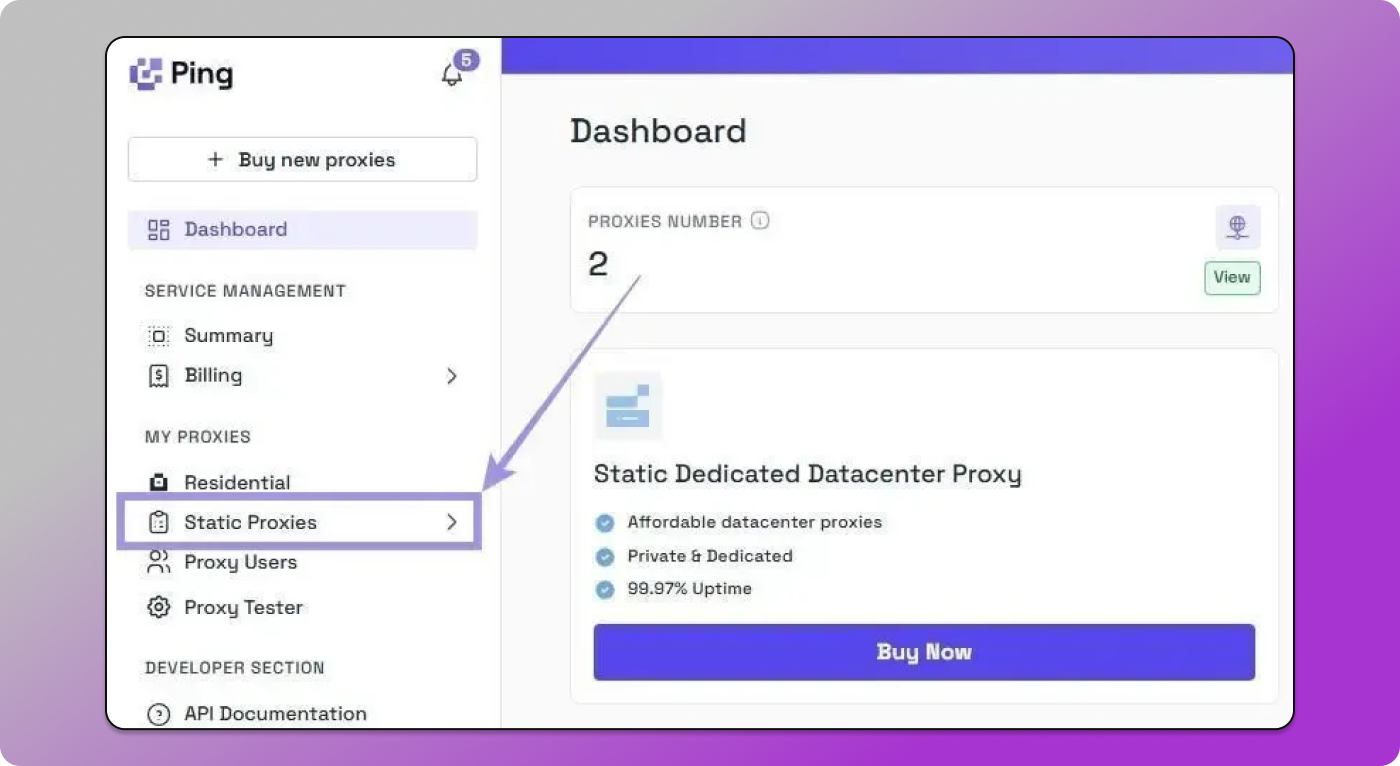Image resolution: width=1400 pixels, height=766 pixels.
Task: Select the Residential proxies icon
Action: (158, 482)
